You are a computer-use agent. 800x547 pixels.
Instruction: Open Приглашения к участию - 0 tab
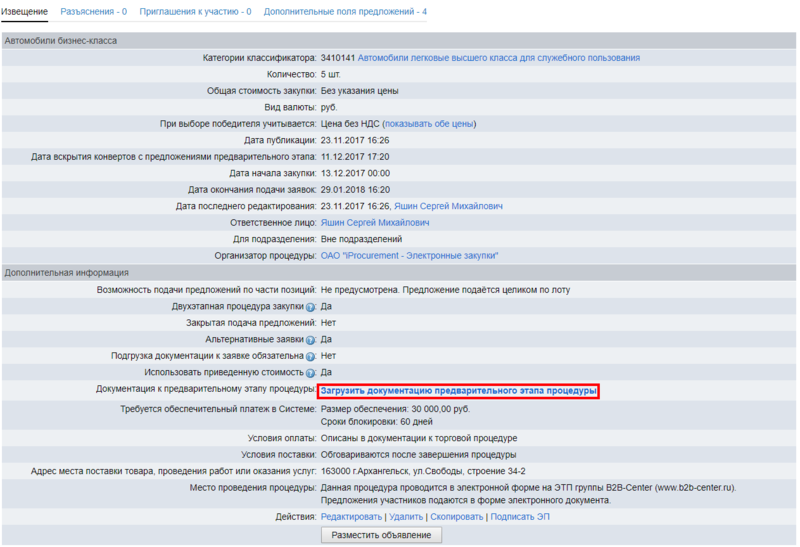195,12
